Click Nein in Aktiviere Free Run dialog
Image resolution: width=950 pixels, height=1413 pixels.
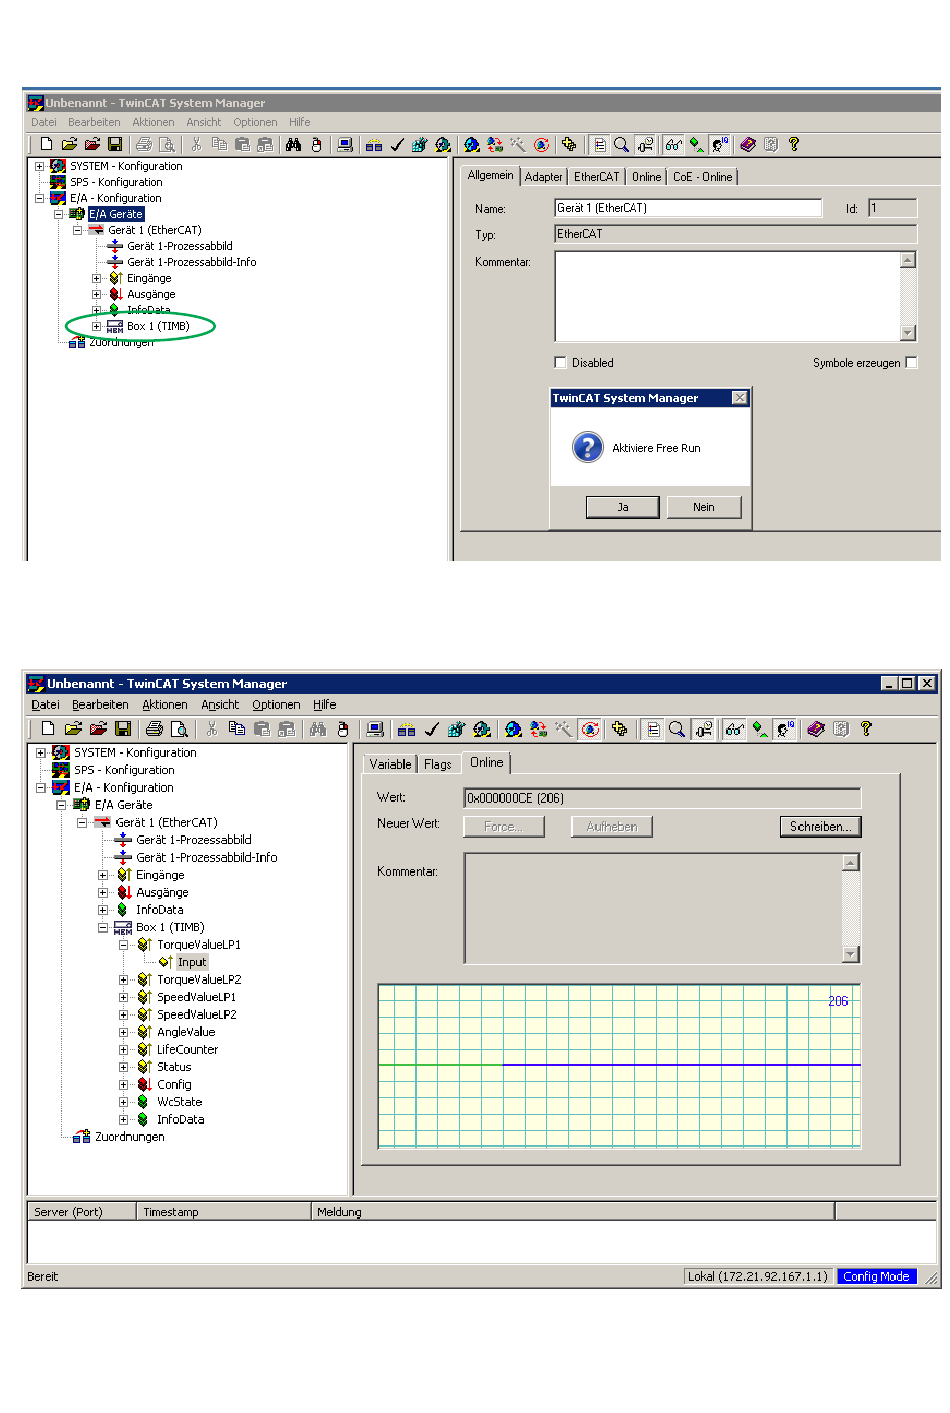click(x=704, y=507)
